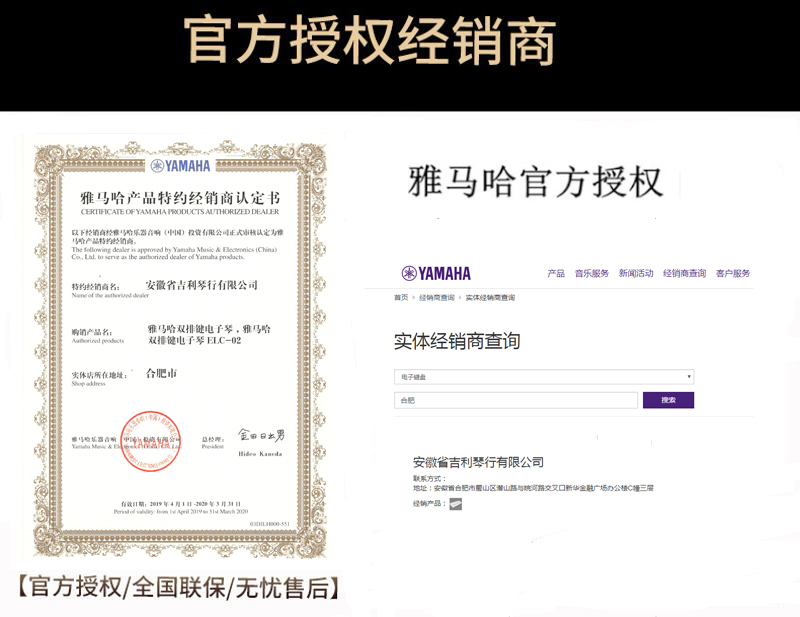Open the 新闻活动 menu item

pos(636,274)
